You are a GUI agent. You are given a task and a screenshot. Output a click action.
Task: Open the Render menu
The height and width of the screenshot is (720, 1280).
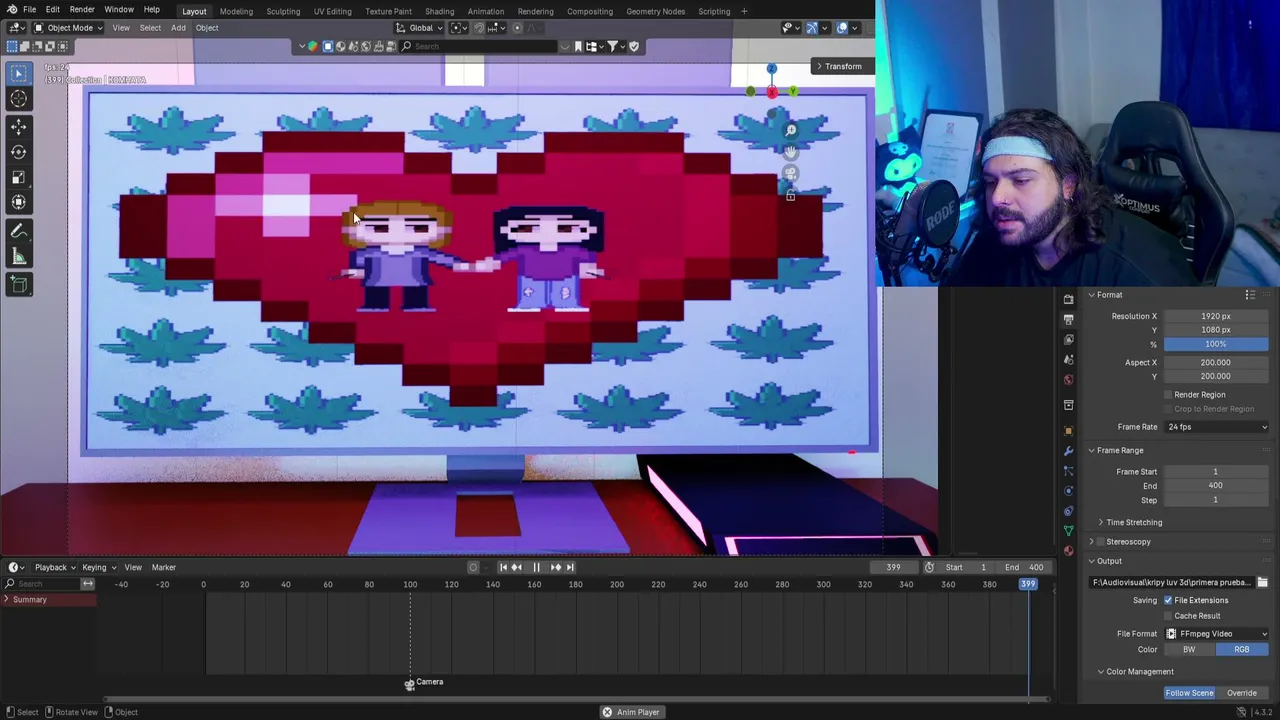click(82, 10)
